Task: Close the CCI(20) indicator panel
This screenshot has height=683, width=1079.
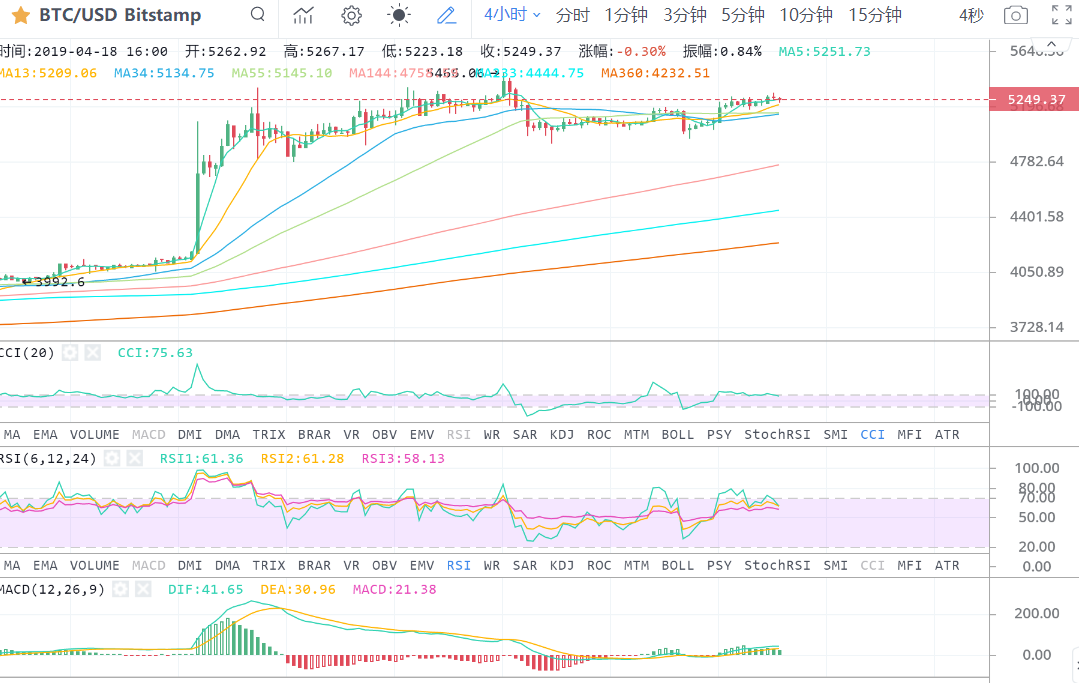Action: click(92, 353)
